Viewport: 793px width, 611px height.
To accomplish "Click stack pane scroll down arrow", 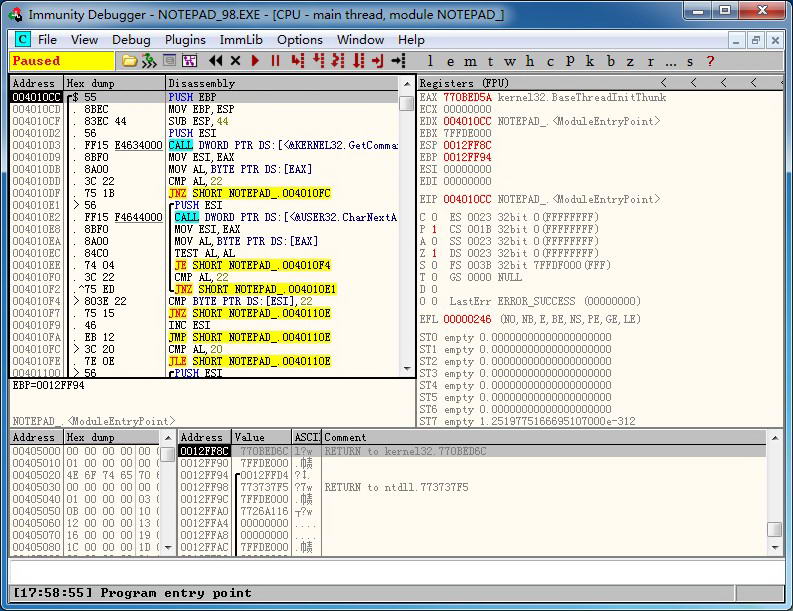I will point(775,548).
